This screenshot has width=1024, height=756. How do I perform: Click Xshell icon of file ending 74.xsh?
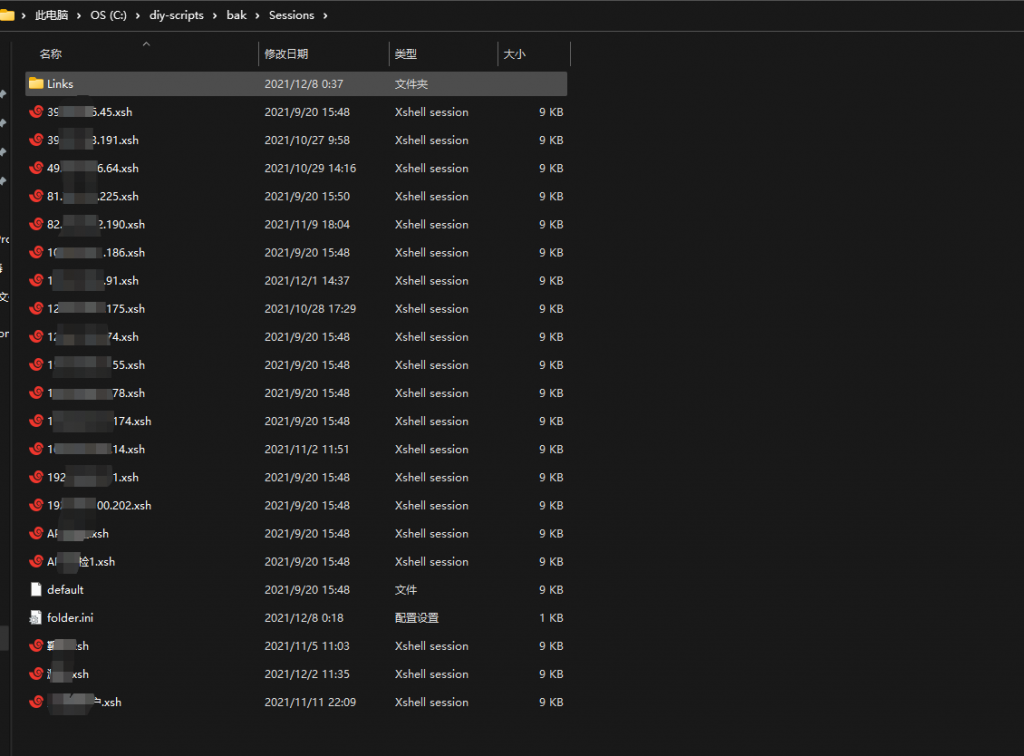click(36, 336)
